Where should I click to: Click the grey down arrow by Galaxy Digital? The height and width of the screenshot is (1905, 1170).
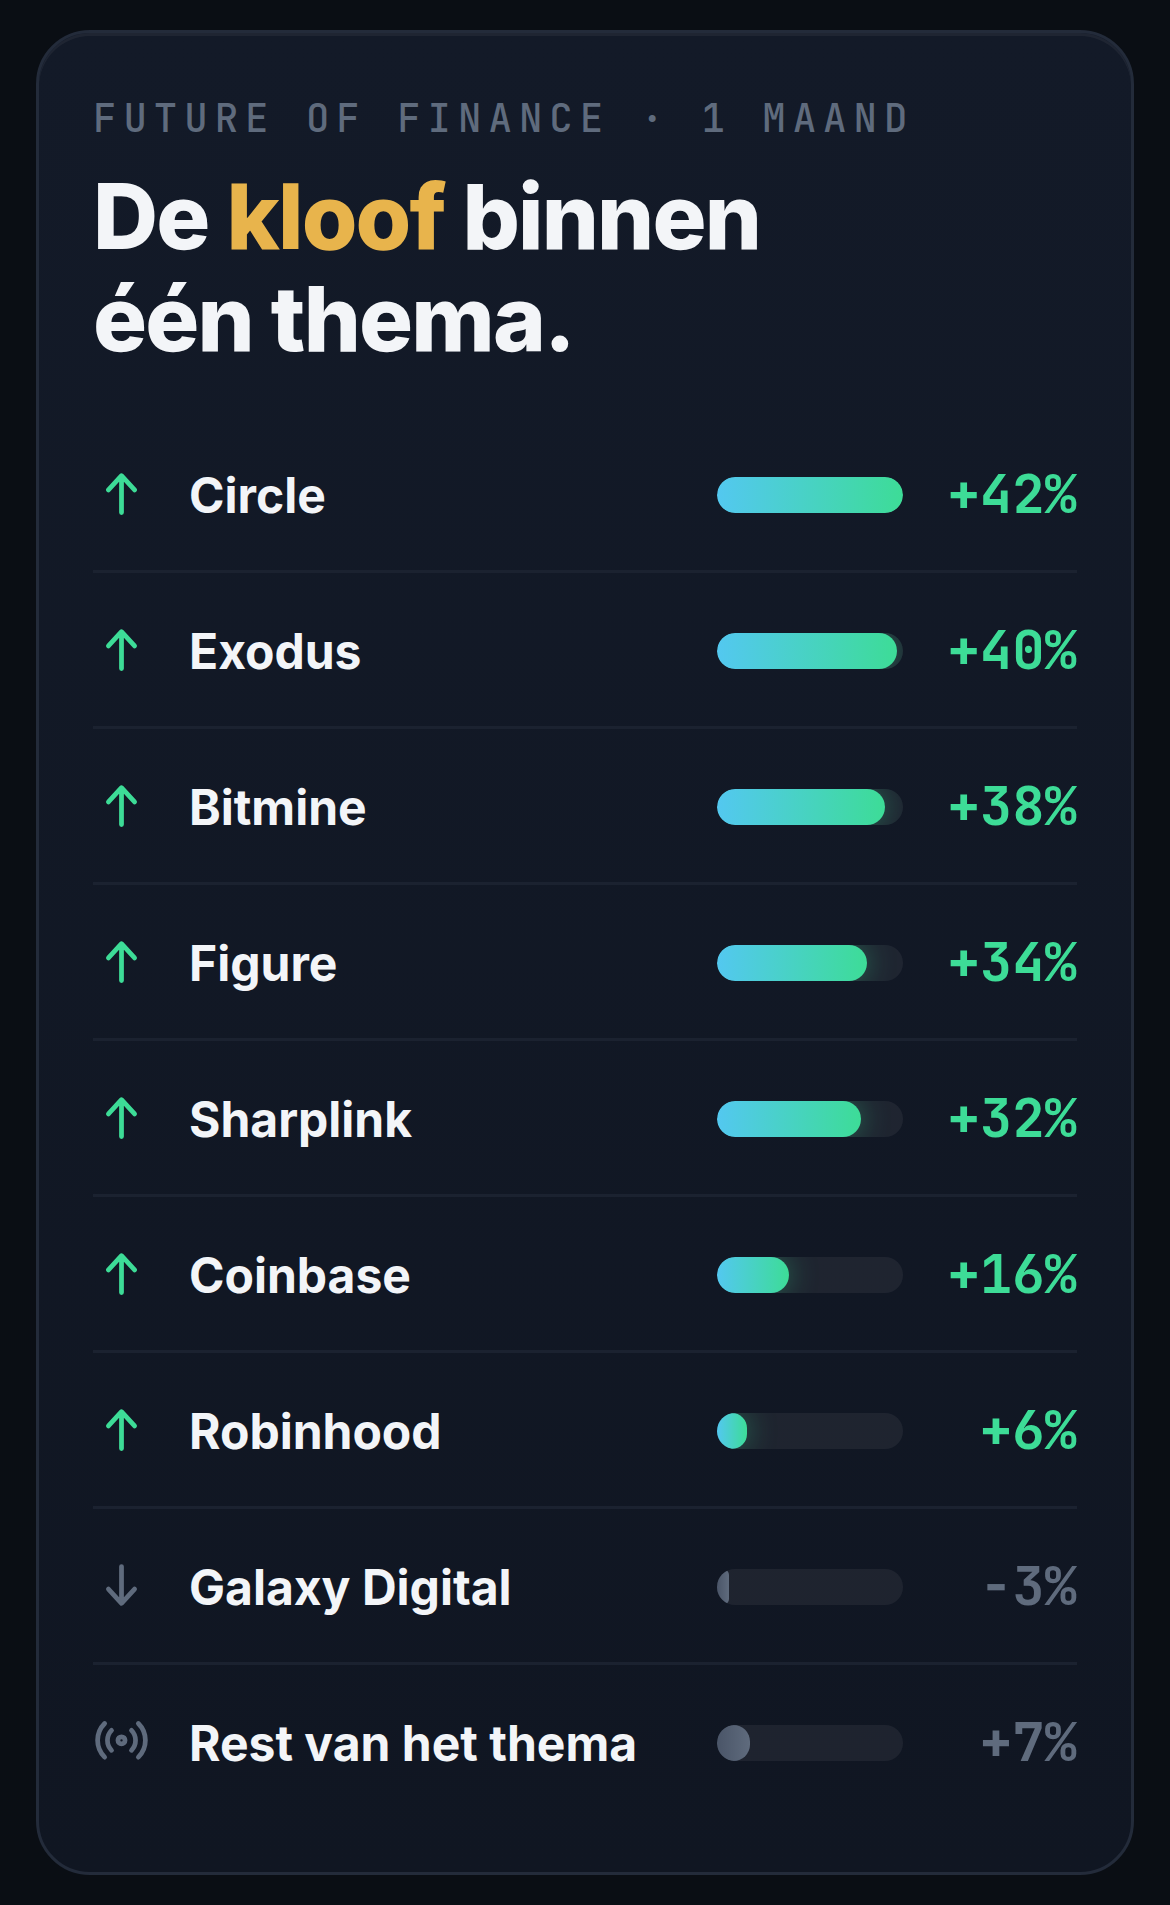point(122,1587)
